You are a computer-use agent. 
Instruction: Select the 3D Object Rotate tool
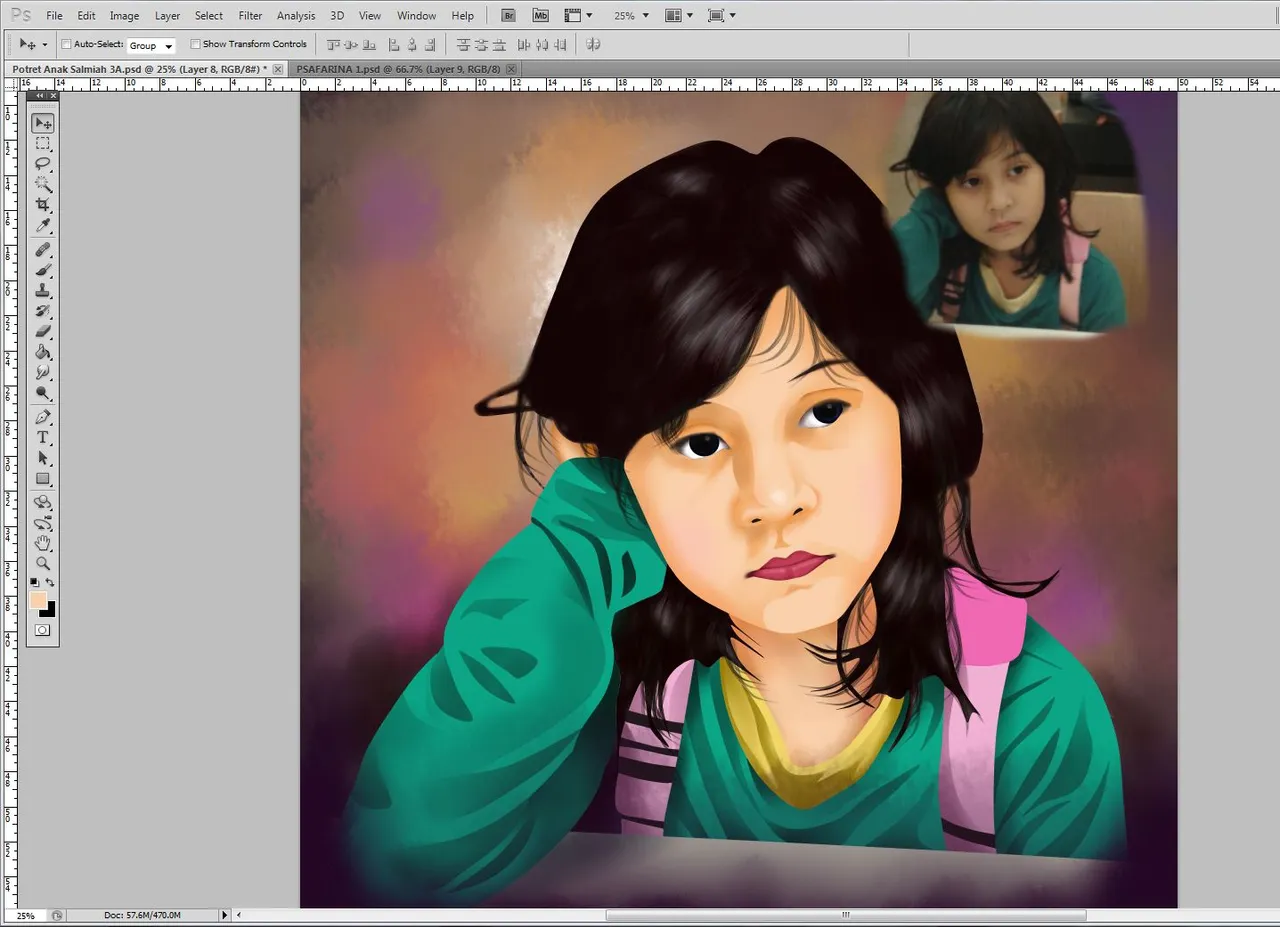click(x=43, y=502)
